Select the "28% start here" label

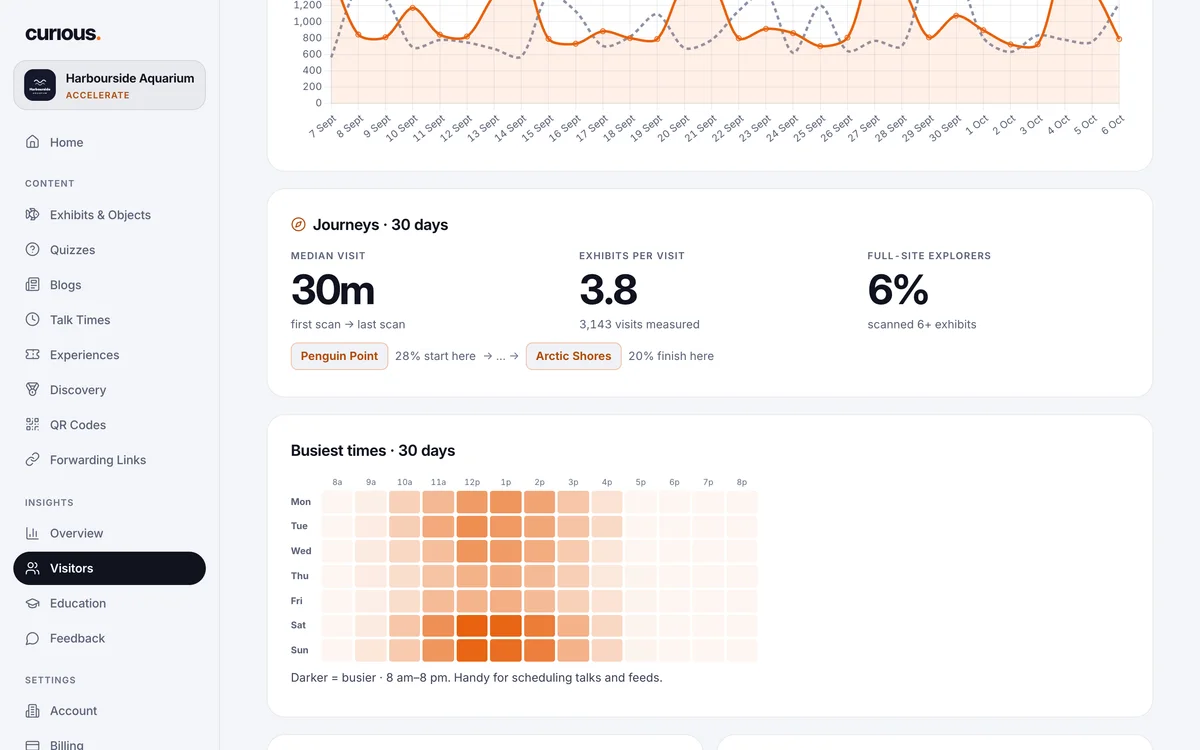coord(435,356)
